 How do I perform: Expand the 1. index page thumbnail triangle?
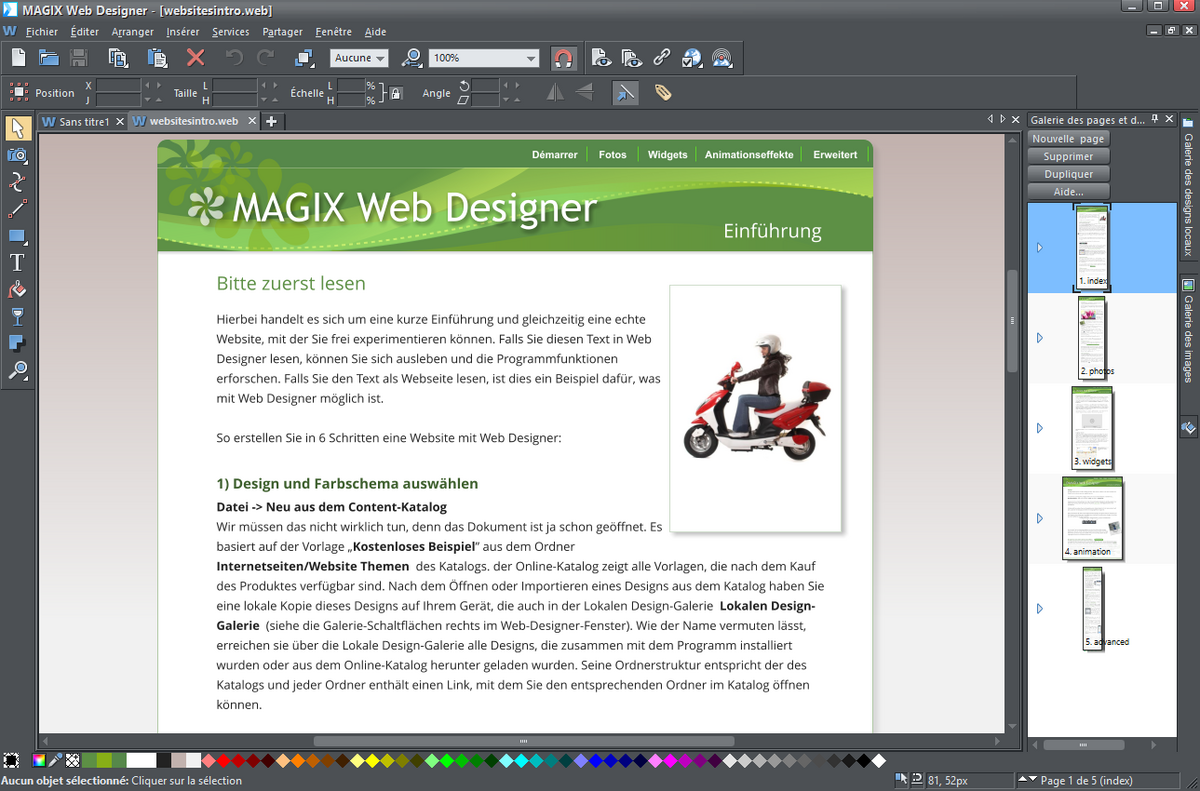pos(1040,248)
